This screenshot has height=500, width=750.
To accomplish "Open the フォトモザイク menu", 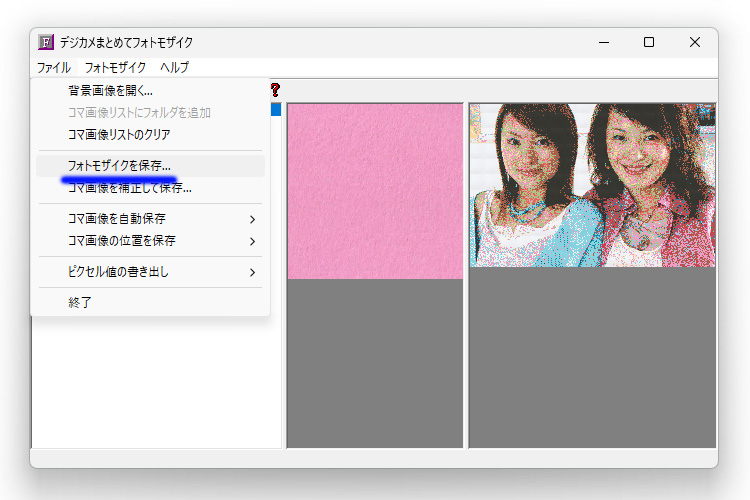I will 115,68.
